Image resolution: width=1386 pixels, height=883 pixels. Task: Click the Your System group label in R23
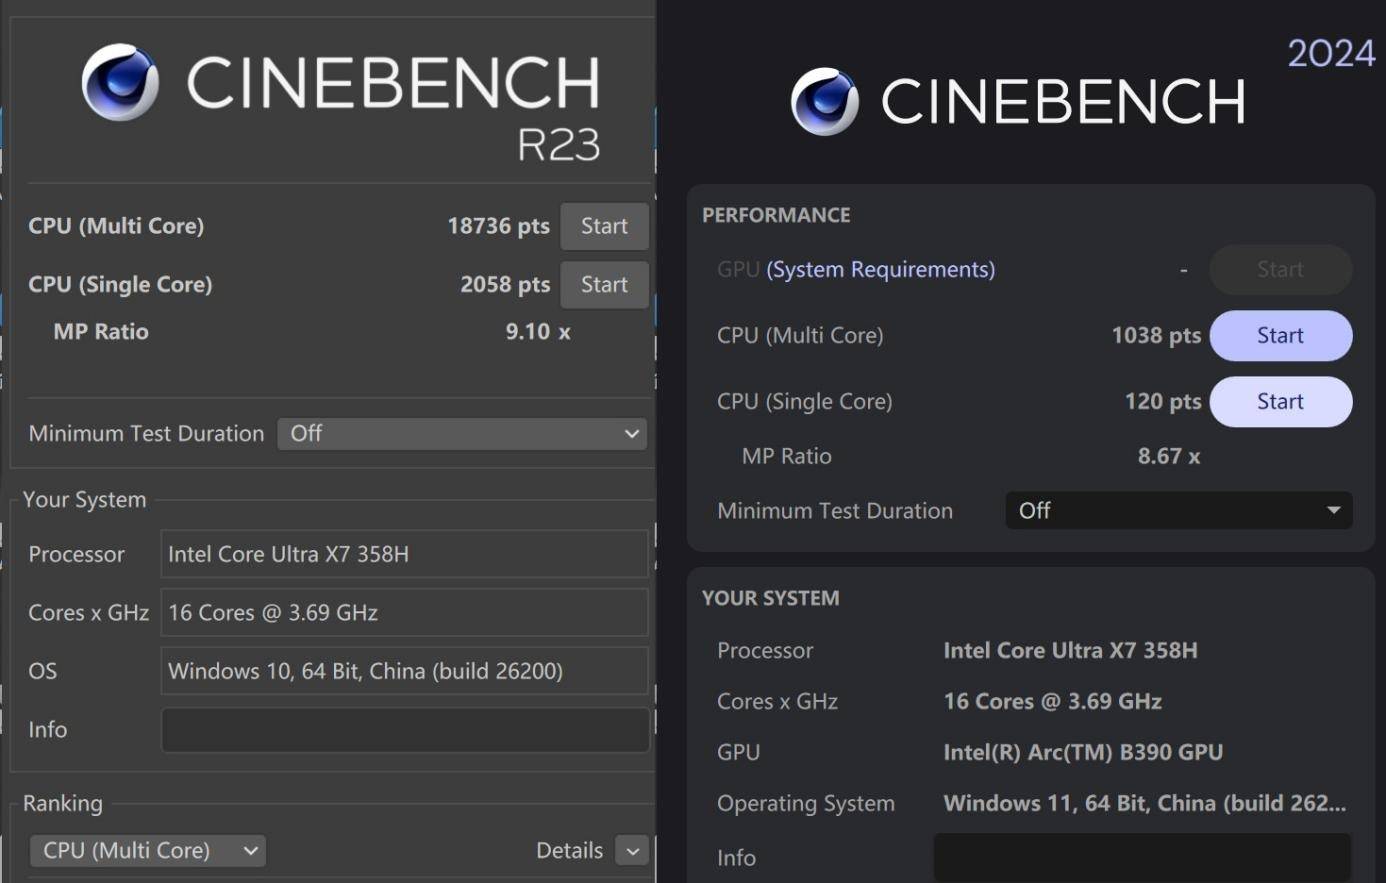point(85,499)
